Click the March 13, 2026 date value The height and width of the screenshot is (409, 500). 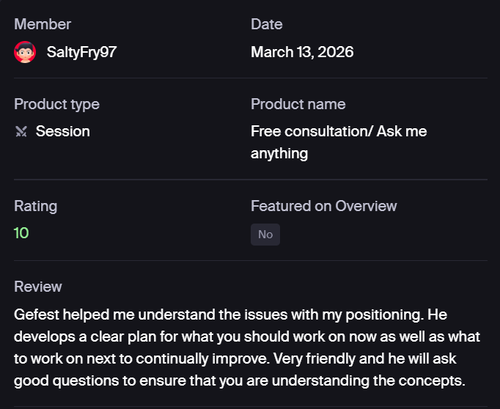point(302,52)
